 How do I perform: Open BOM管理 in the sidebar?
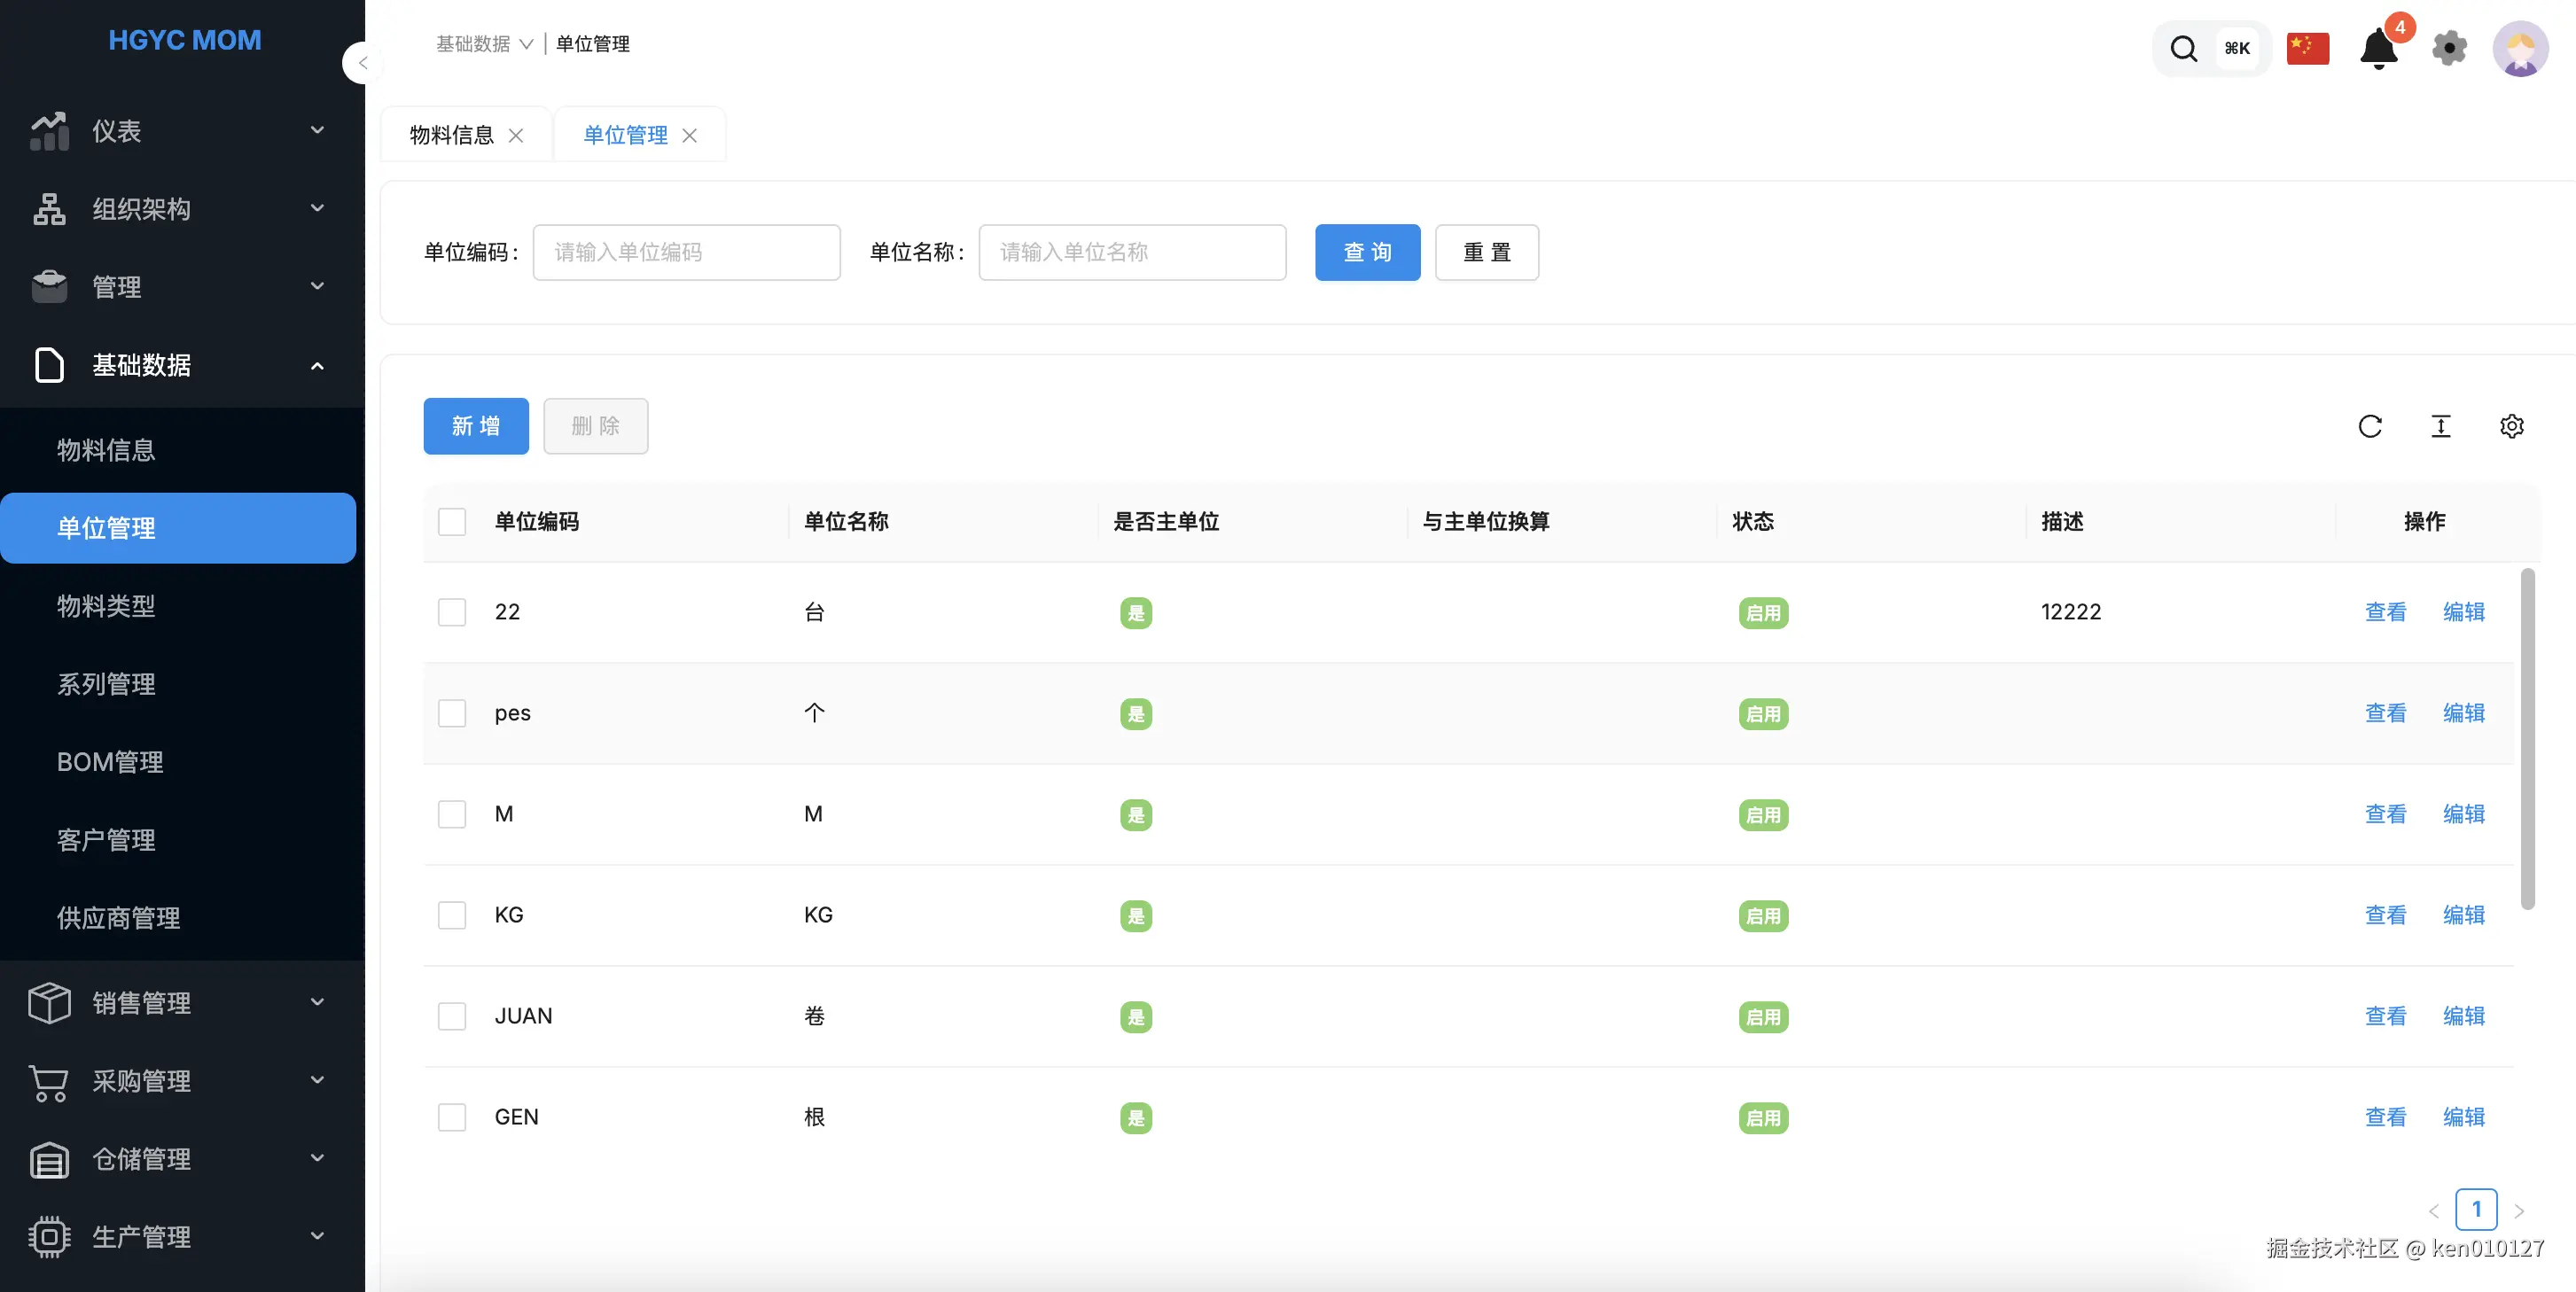coord(110,762)
